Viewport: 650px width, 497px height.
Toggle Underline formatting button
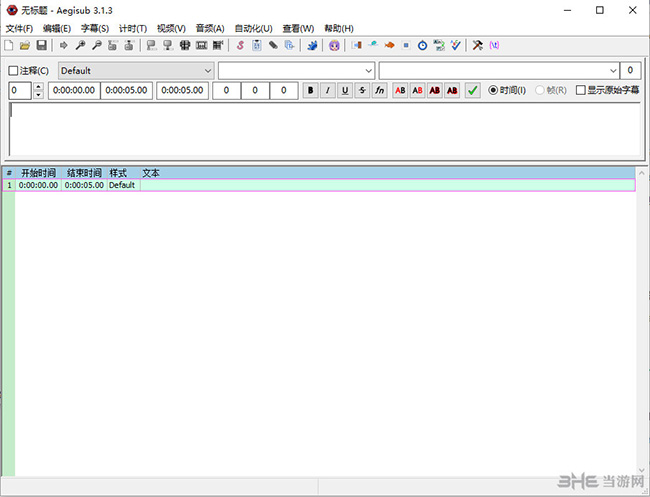(x=345, y=90)
